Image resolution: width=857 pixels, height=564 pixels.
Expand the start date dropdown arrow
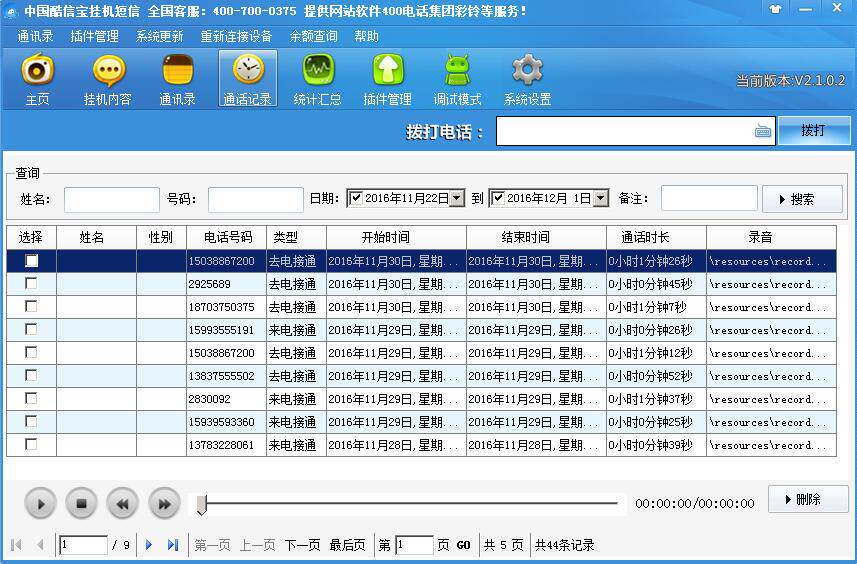457,198
